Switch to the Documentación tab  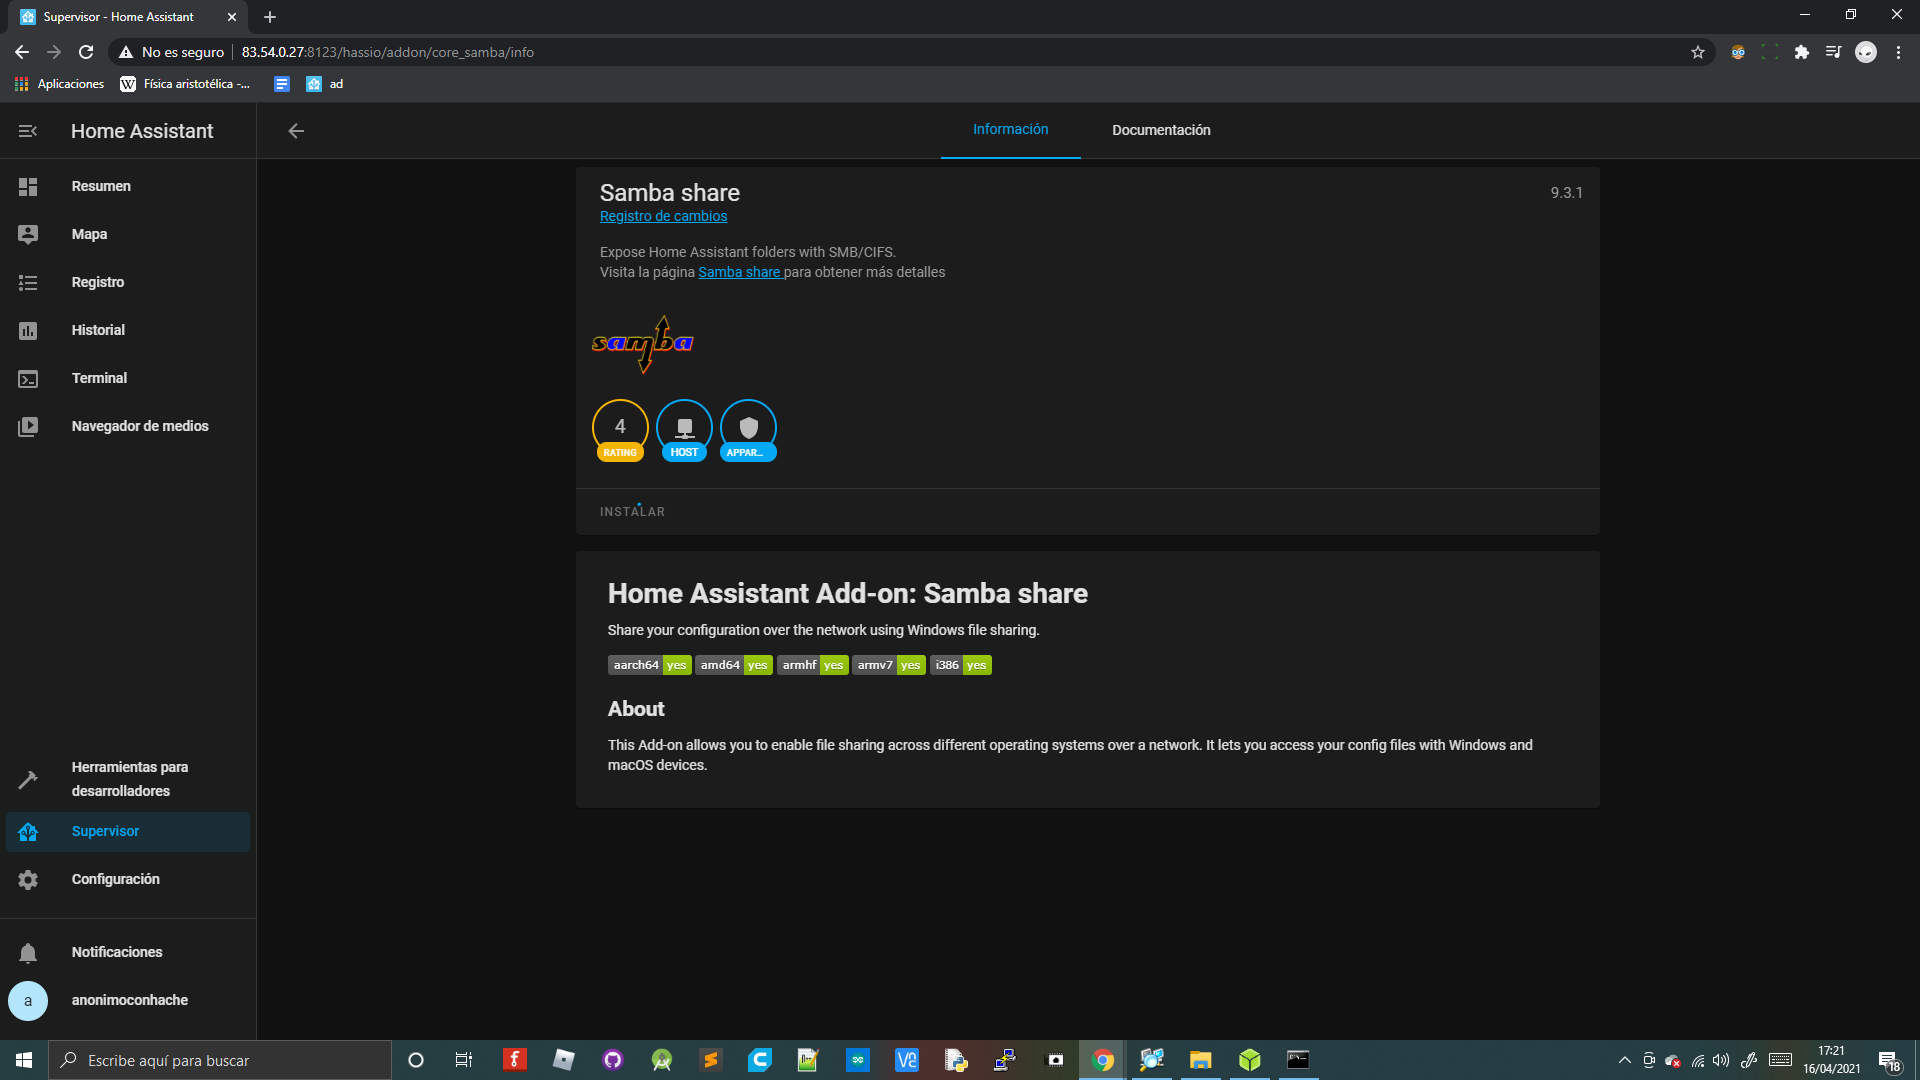pyautogui.click(x=1161, y=130)
